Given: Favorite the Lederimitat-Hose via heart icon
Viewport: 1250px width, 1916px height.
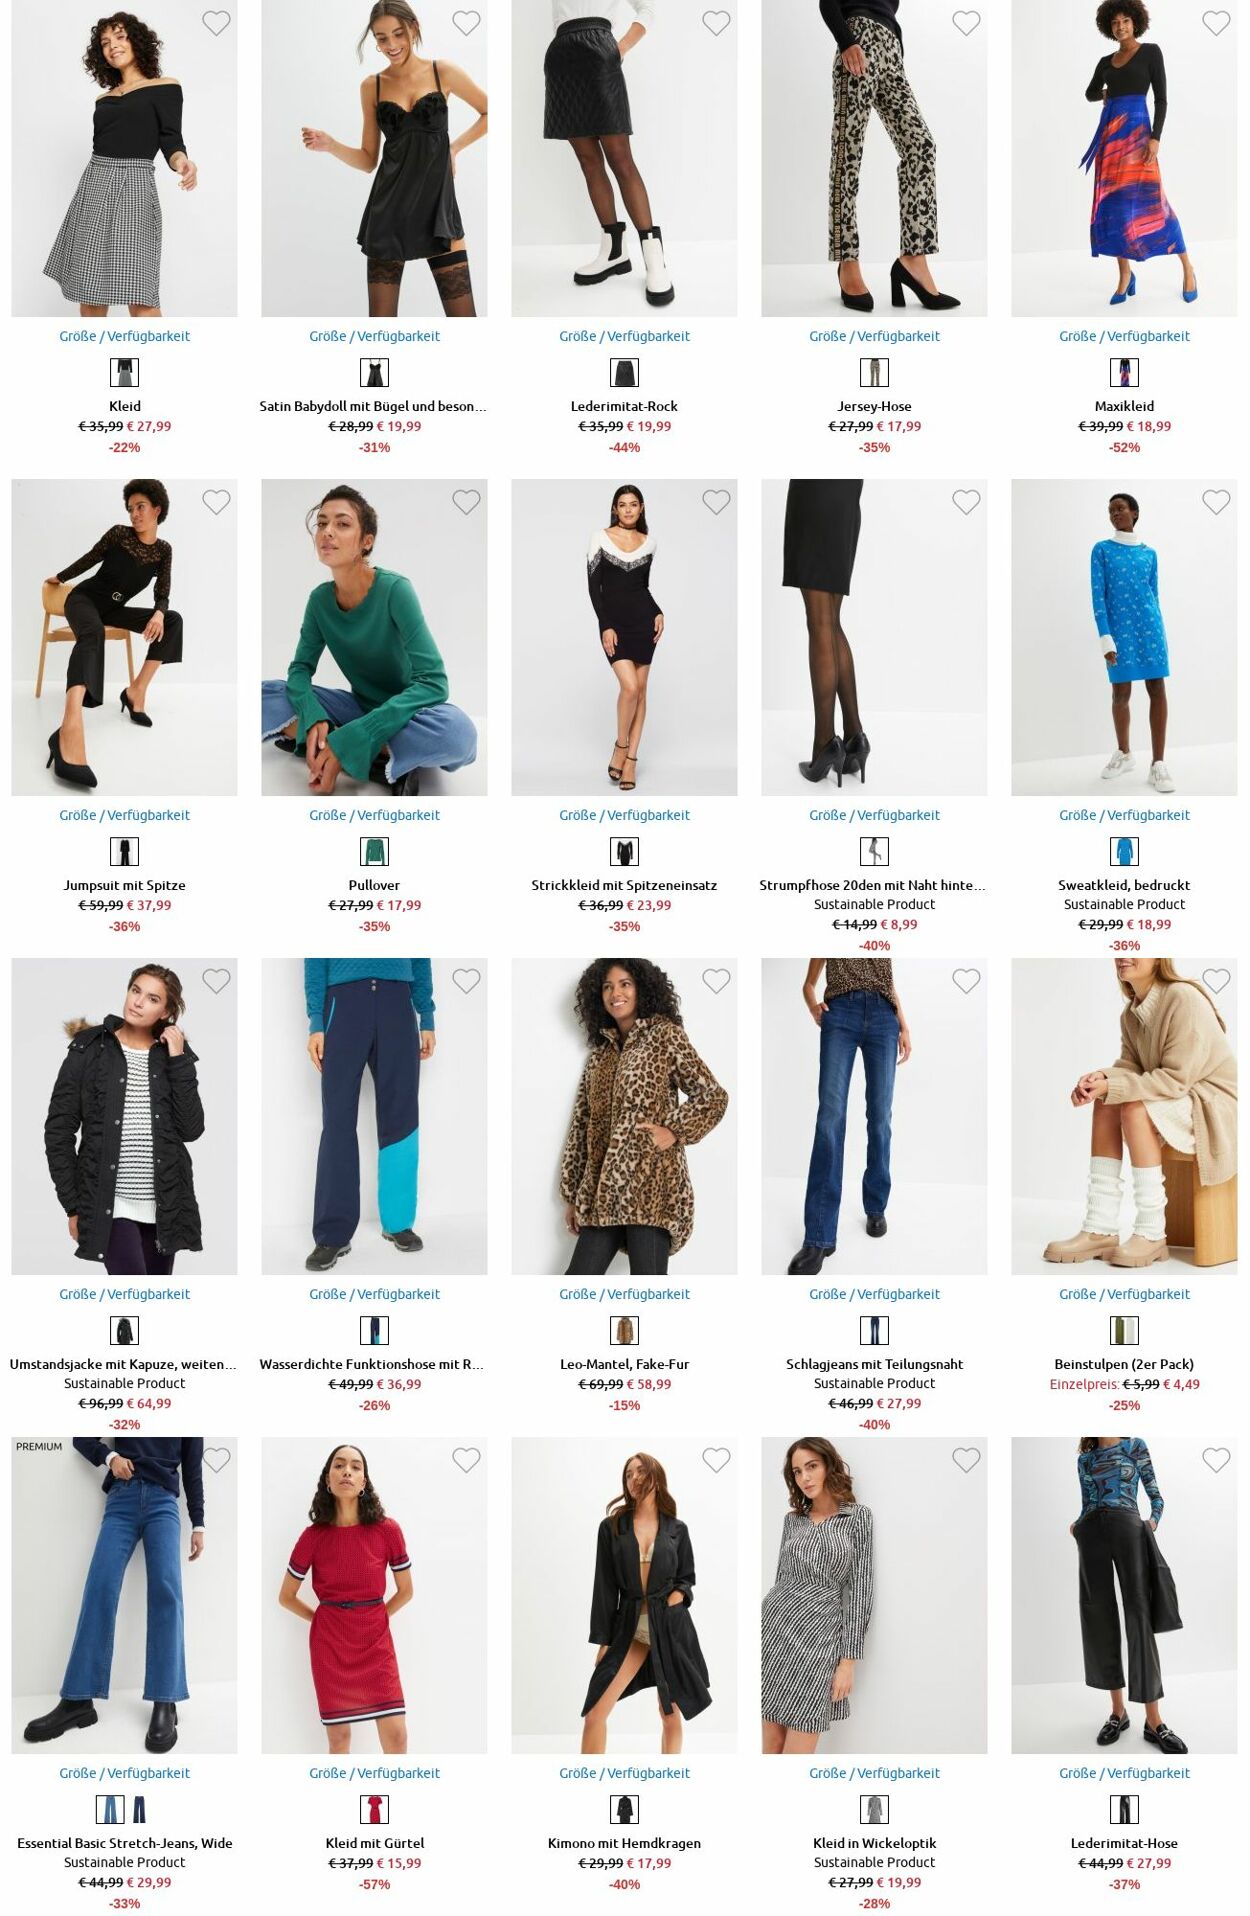Looking at the screenshot, I should [x=1216, y=1460].
